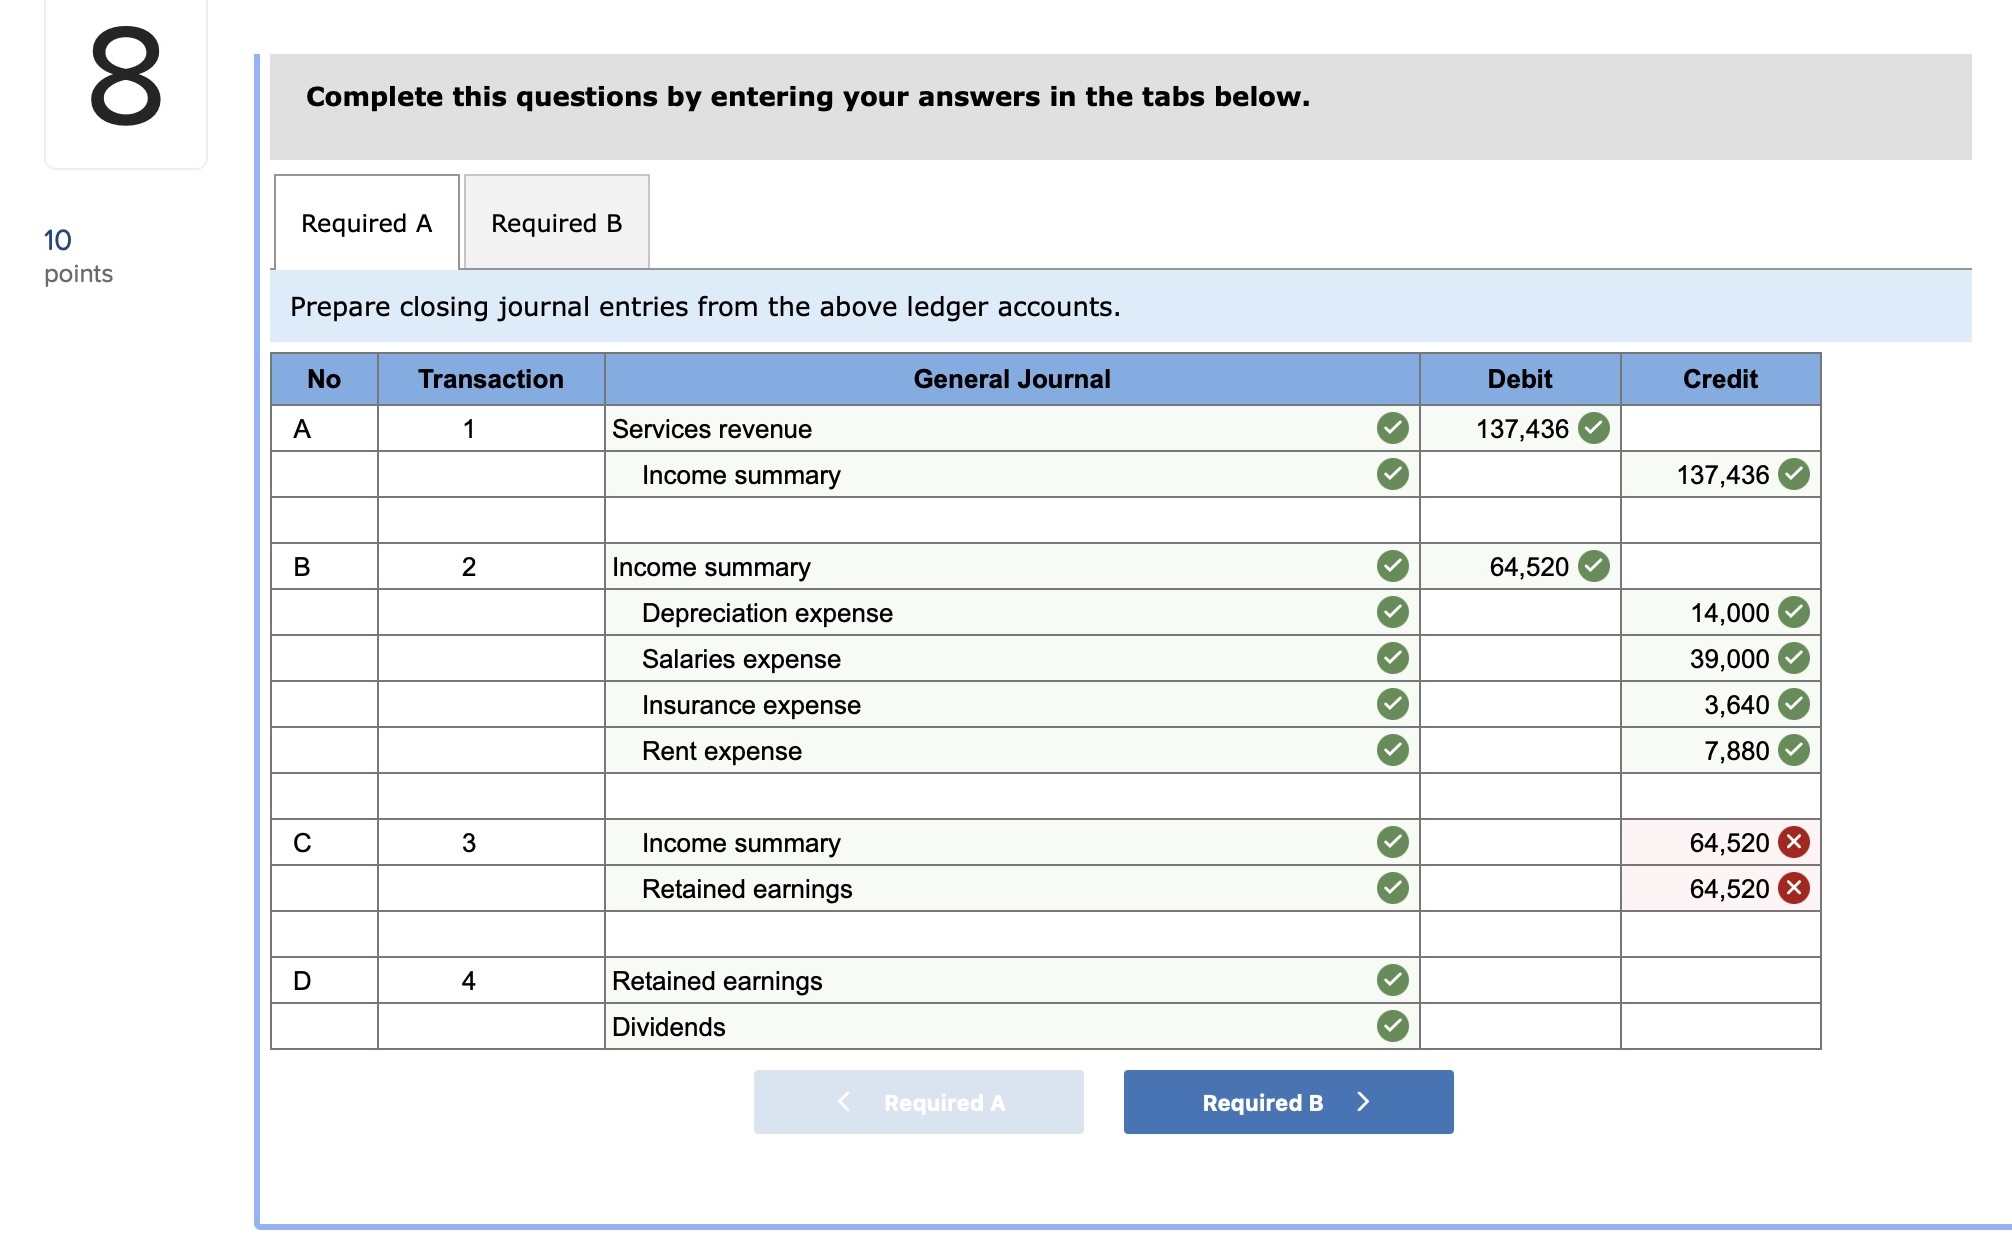Open the Retained earnings account cell in entry D
Image resolution: width=2012 pixels, height=1244 pixels.
coord(990,981)
